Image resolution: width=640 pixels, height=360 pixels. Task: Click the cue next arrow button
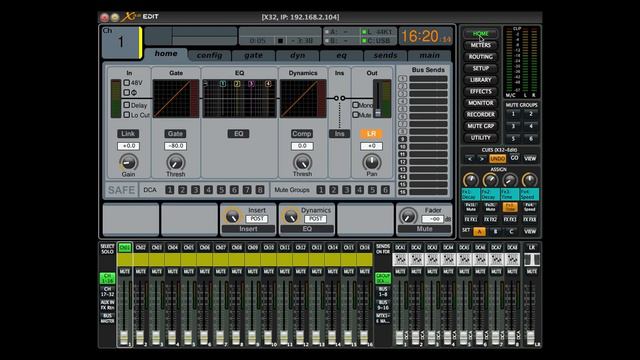(482, 158)
